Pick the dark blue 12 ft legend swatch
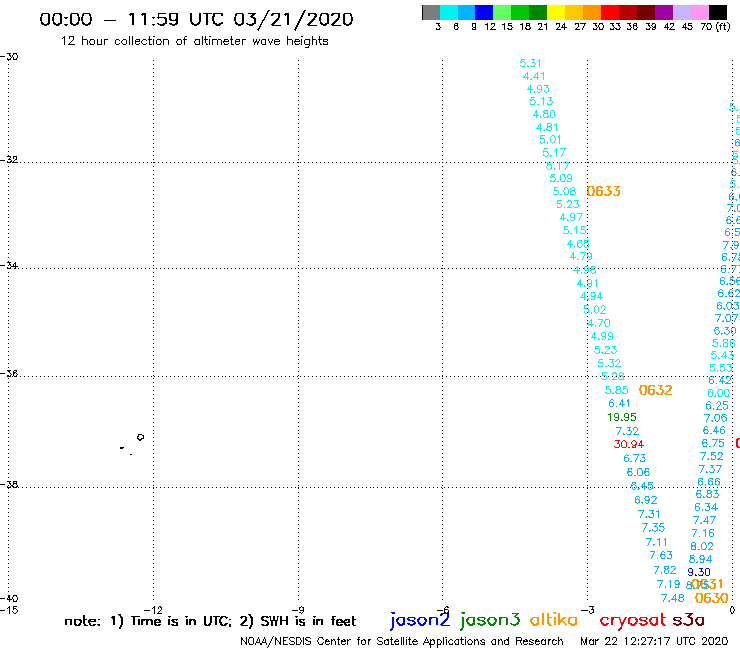Screen dimensions: 740x650 point(485,12)
